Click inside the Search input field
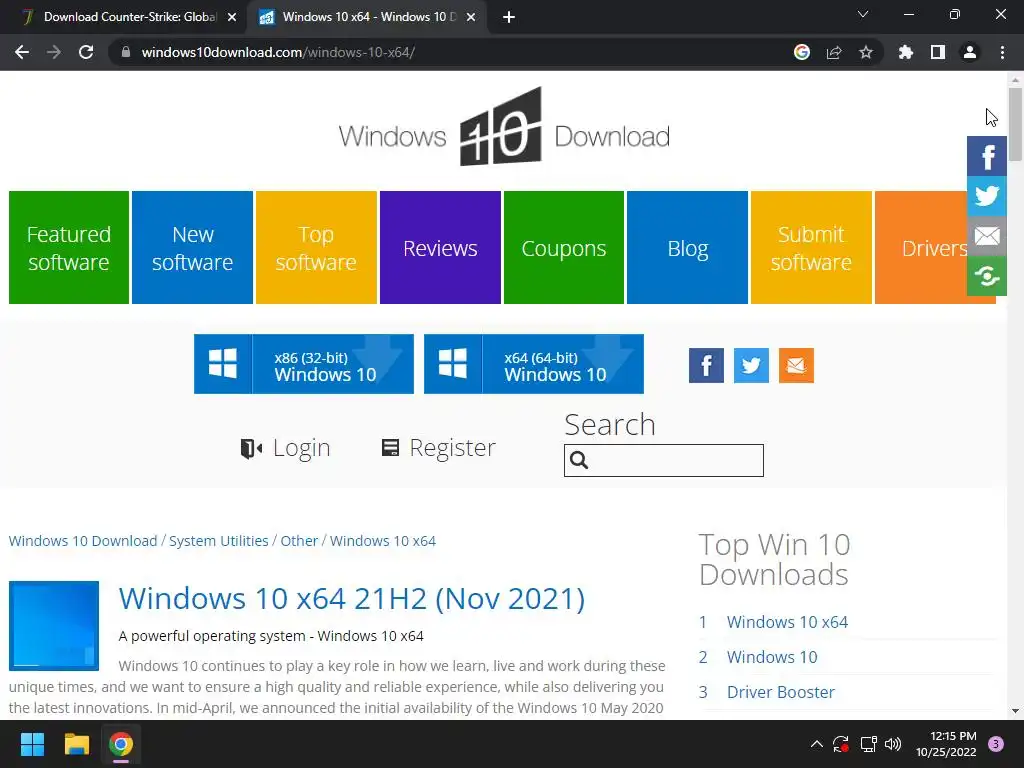This screenshot has height=768, width=1024. click(x=664, y=460)
